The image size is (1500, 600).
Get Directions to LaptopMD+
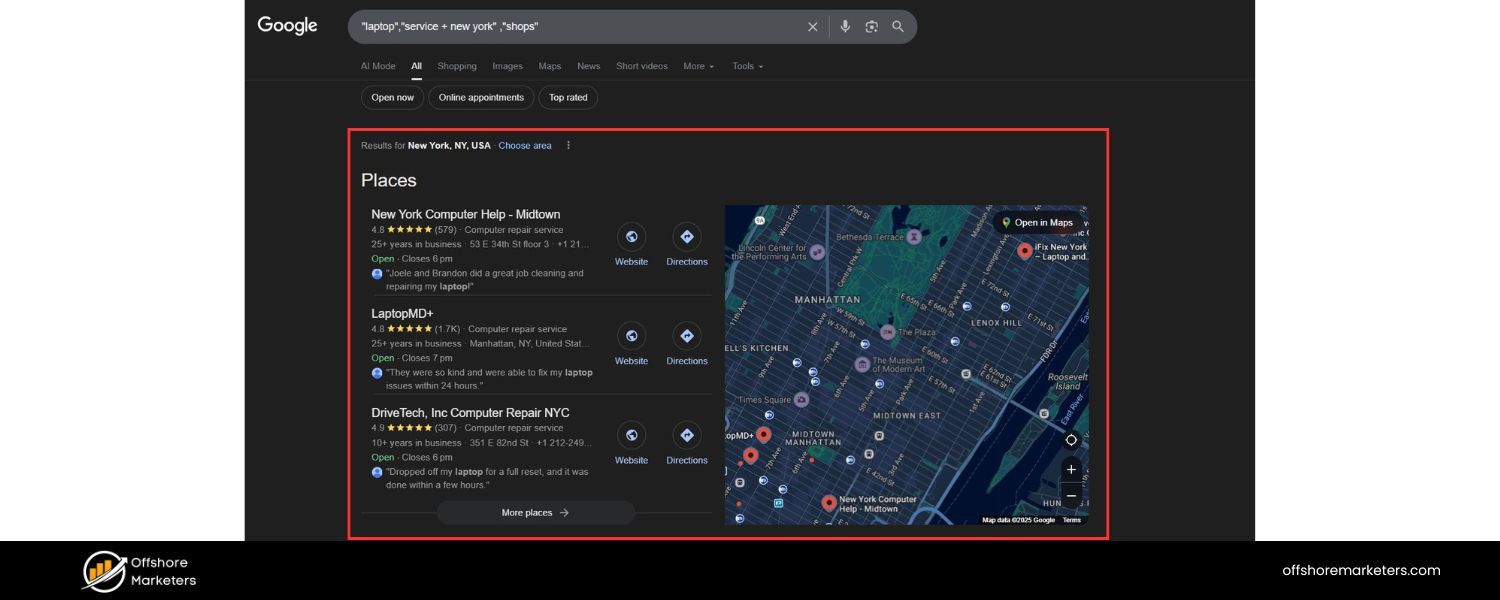click(x=686, y=336)
